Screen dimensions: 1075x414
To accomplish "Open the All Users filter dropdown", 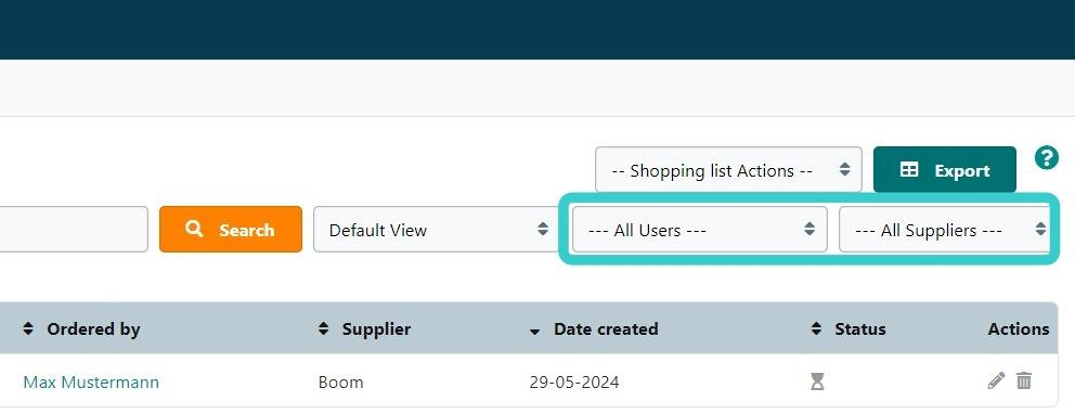I will coord(700,229).
